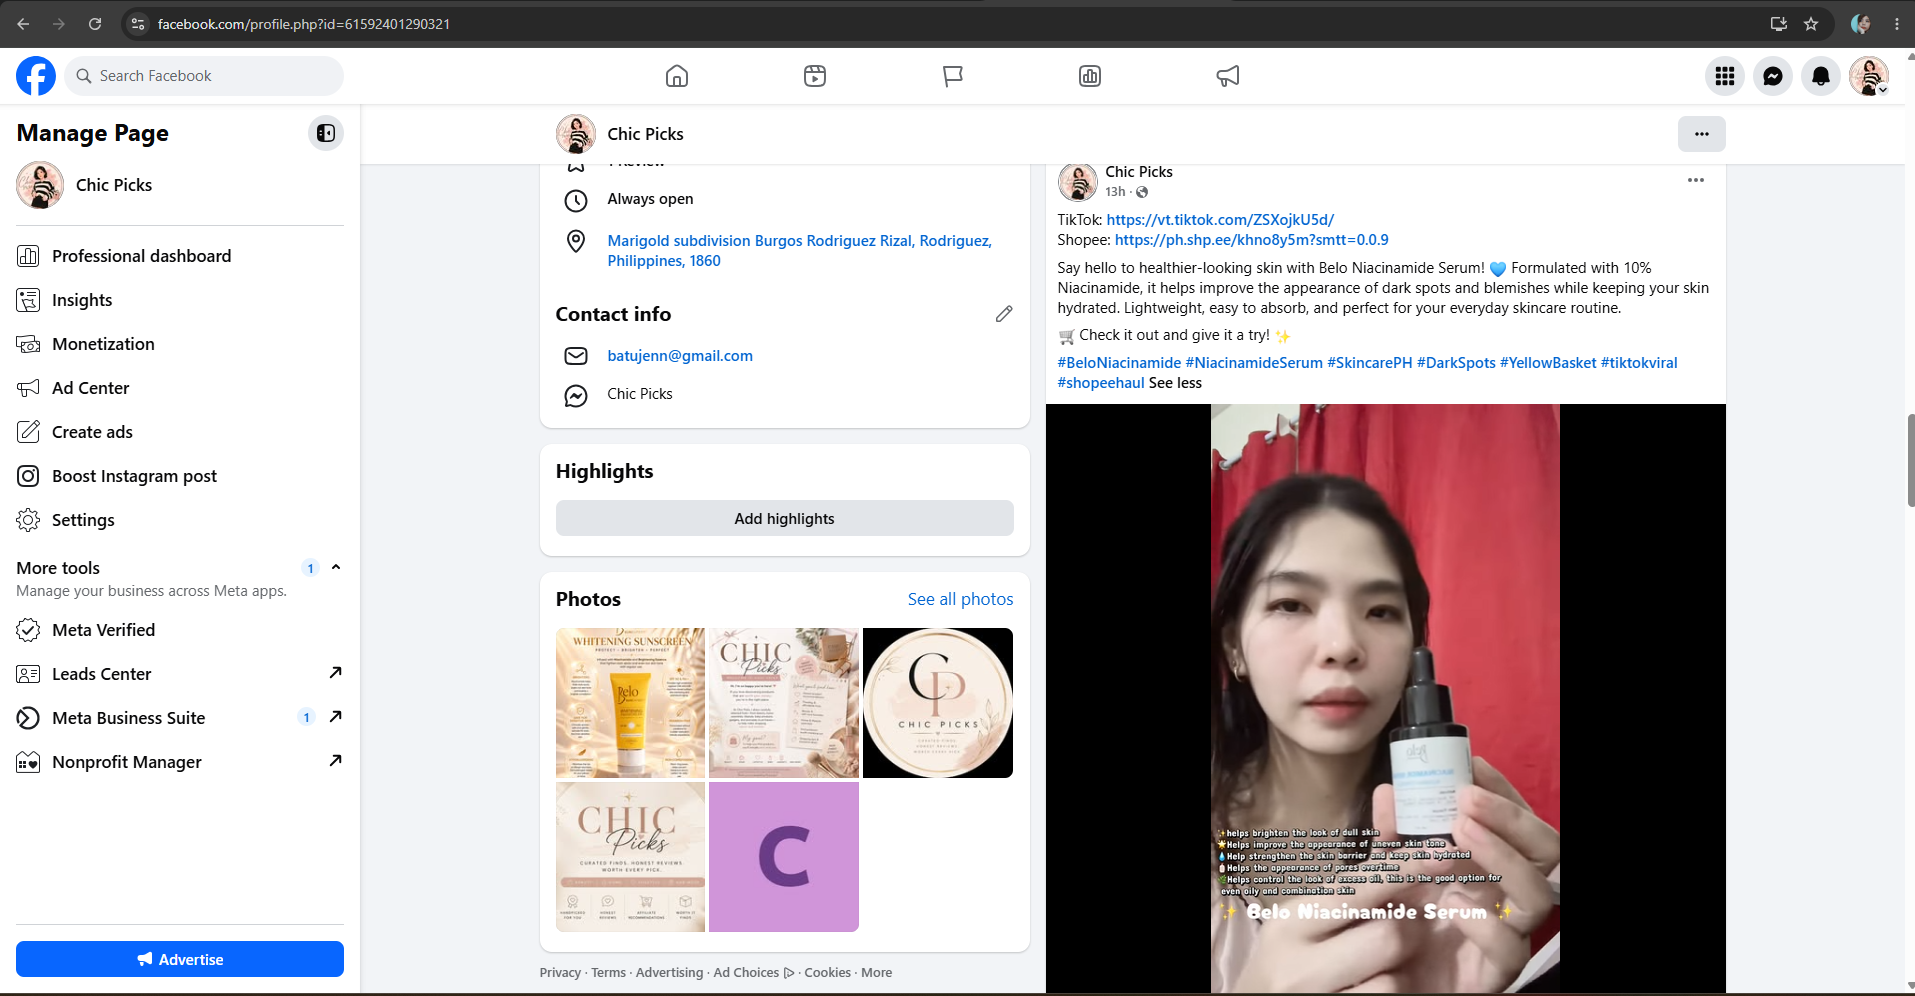Open Leads Center
This screenshot has width=1915, height=996.
pyautogui.click(x=180, y=674)
